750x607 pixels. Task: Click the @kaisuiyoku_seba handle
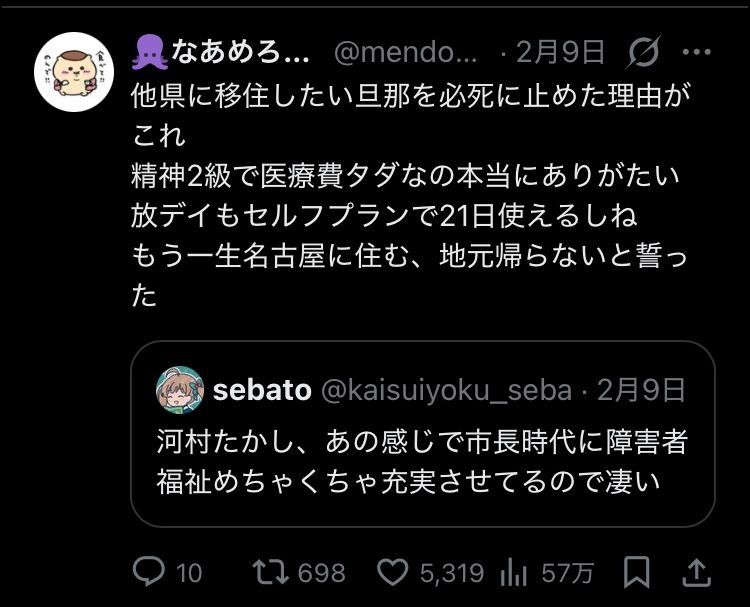(445, 389)
